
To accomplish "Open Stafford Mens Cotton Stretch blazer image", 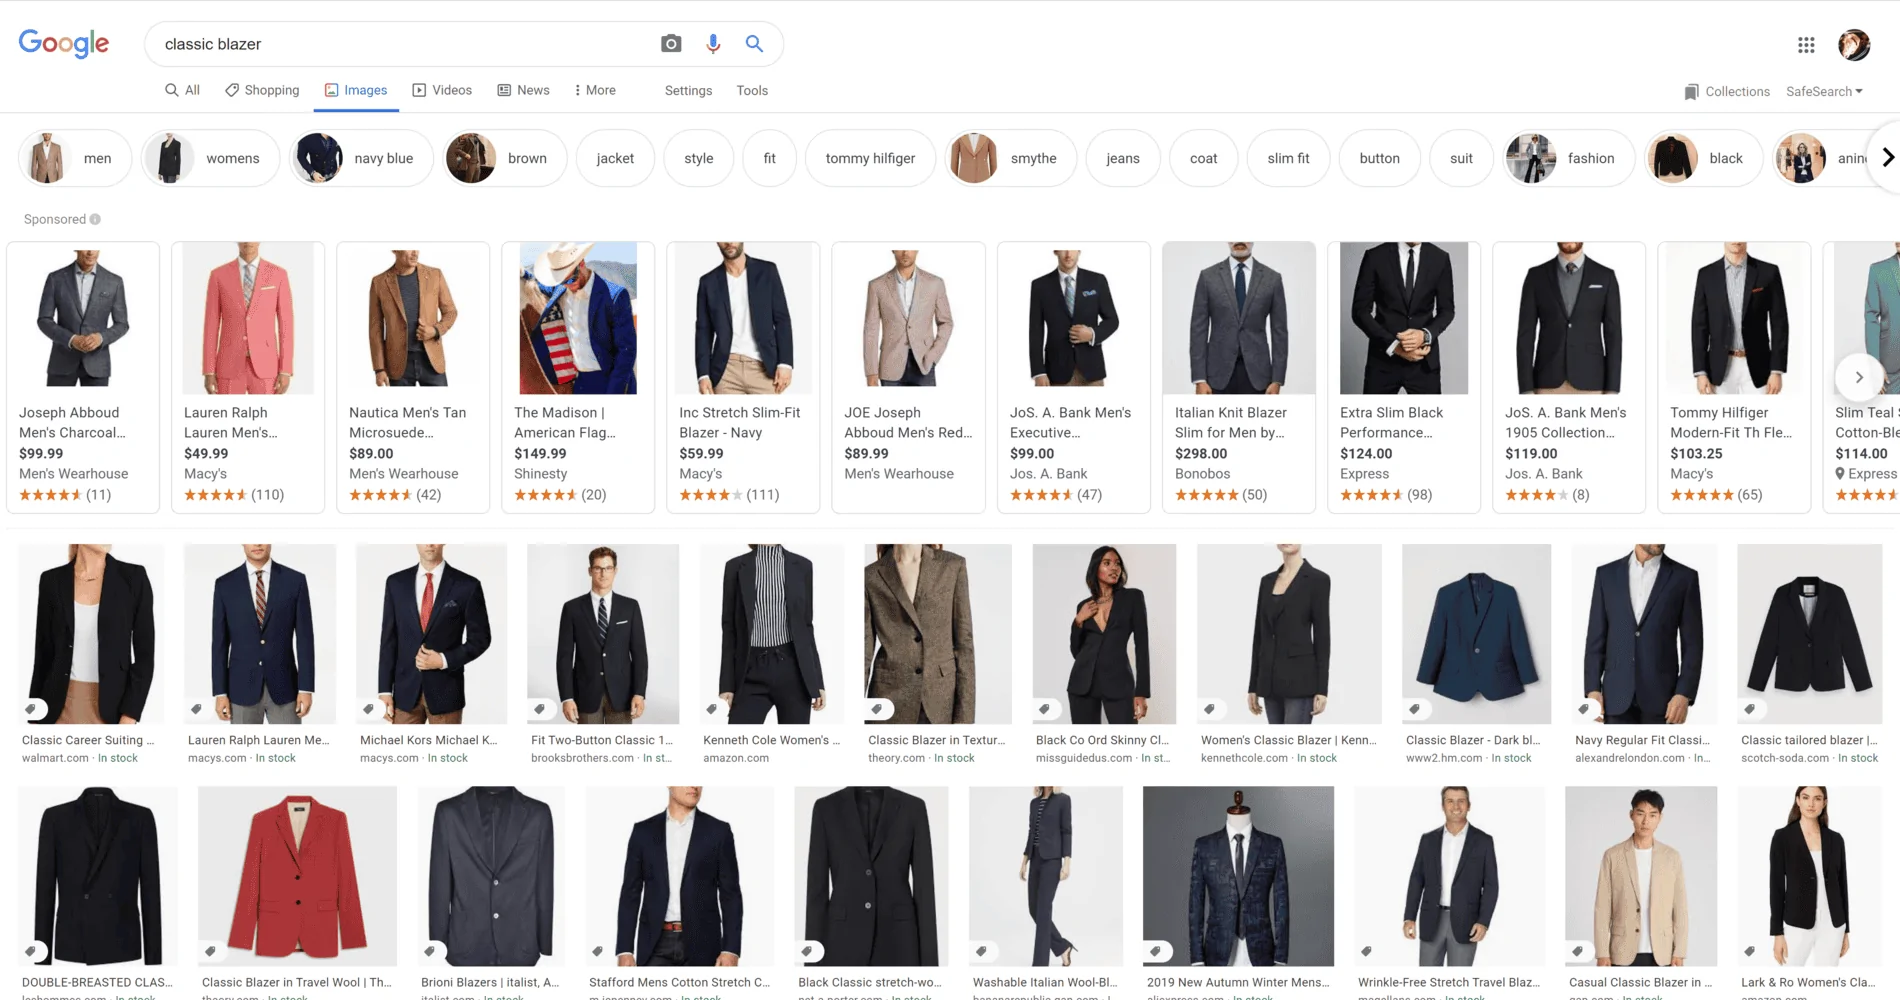I will tap(680, 876).
